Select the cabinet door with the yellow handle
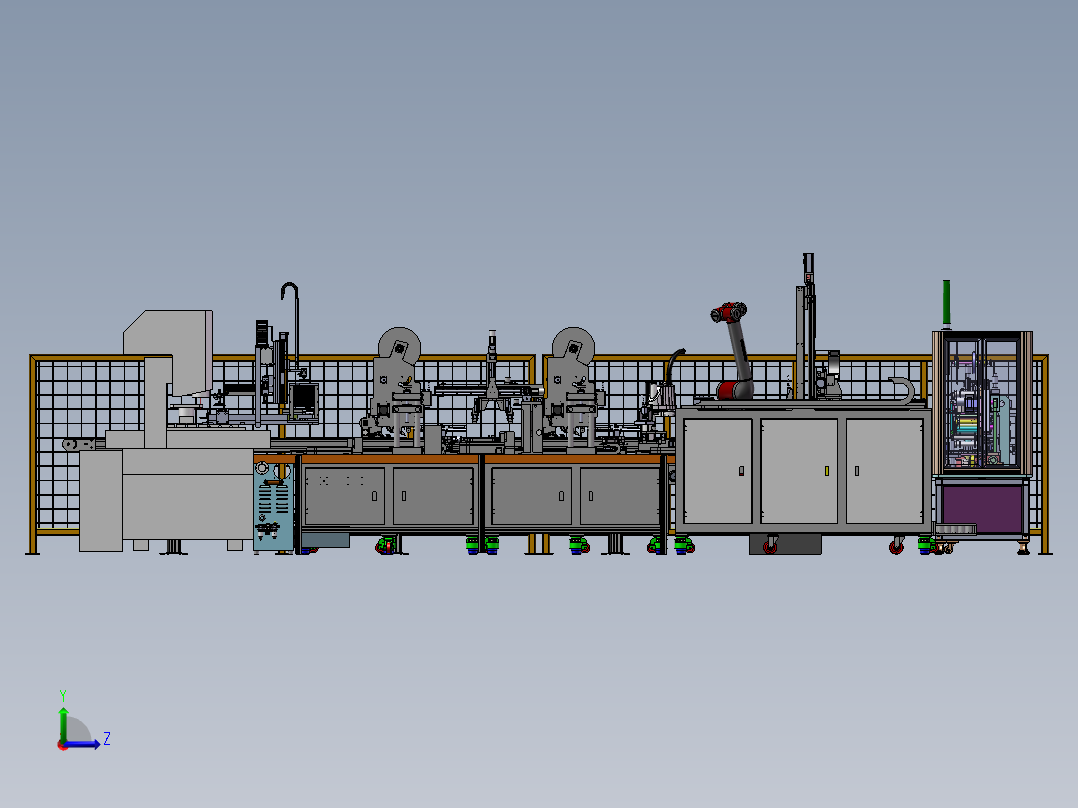This screenshot has height=808, width=1078. point(799,472)
